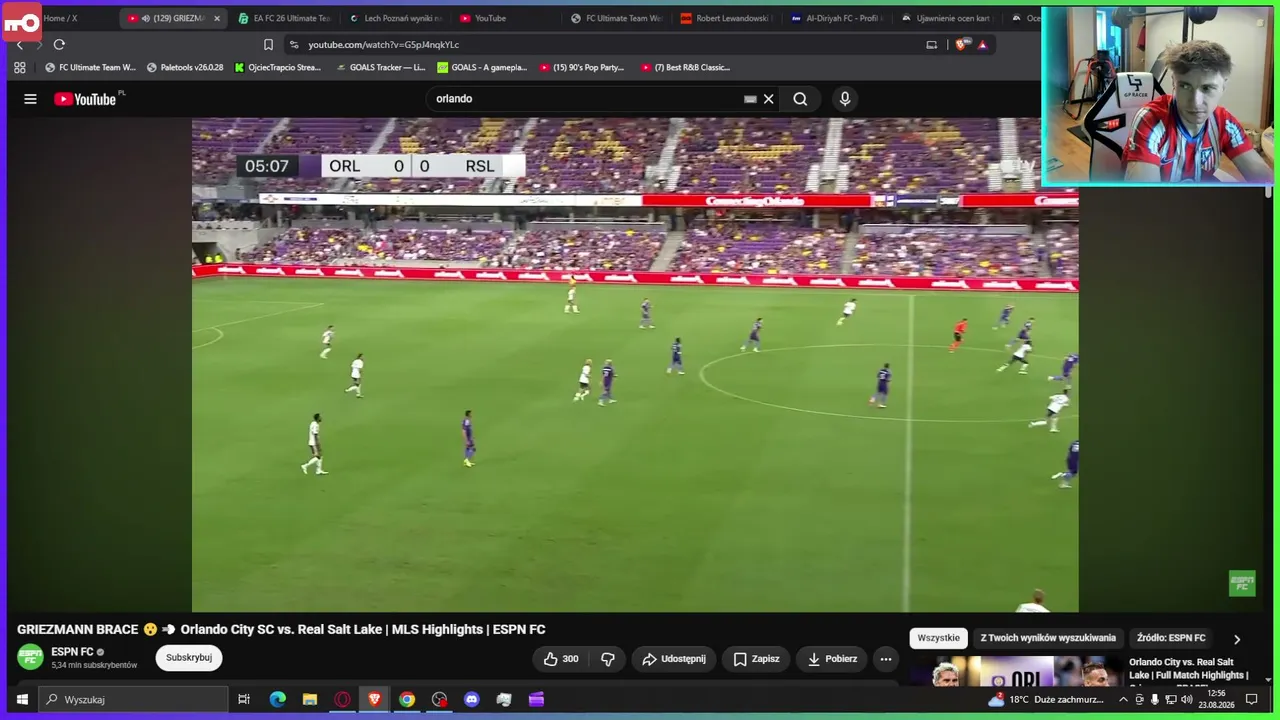Screen dimensions: 1280x720
Task: Open the 90's Pop Party bookmark
Action: coord(581,67)
